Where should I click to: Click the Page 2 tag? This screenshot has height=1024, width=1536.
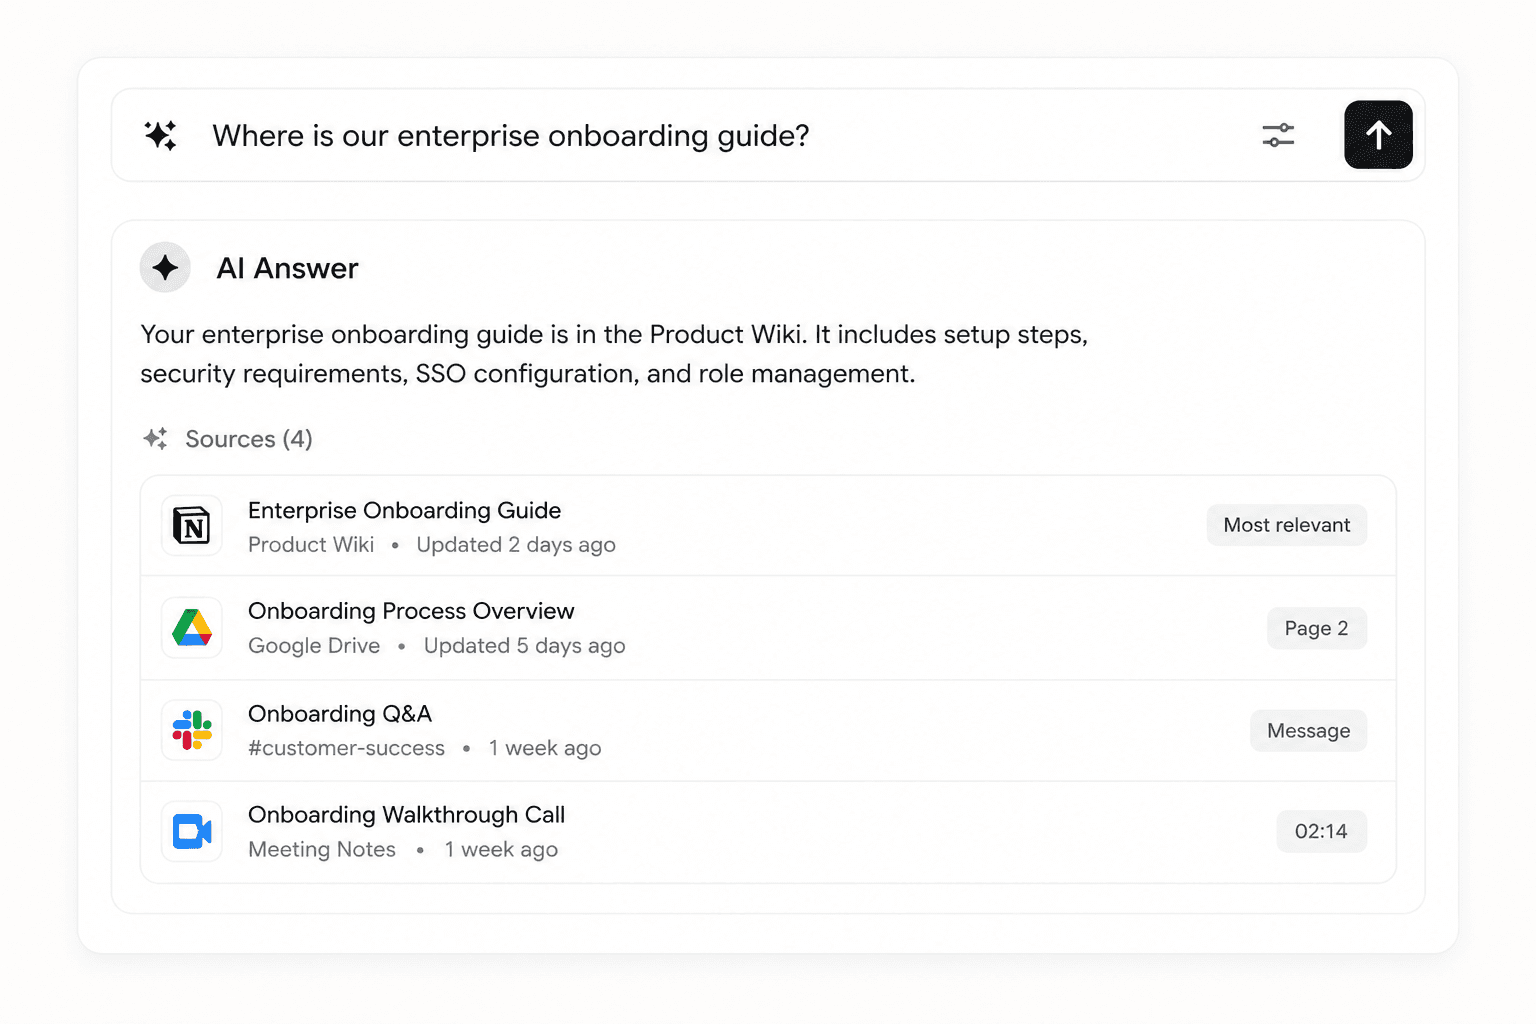(1317, 628)
